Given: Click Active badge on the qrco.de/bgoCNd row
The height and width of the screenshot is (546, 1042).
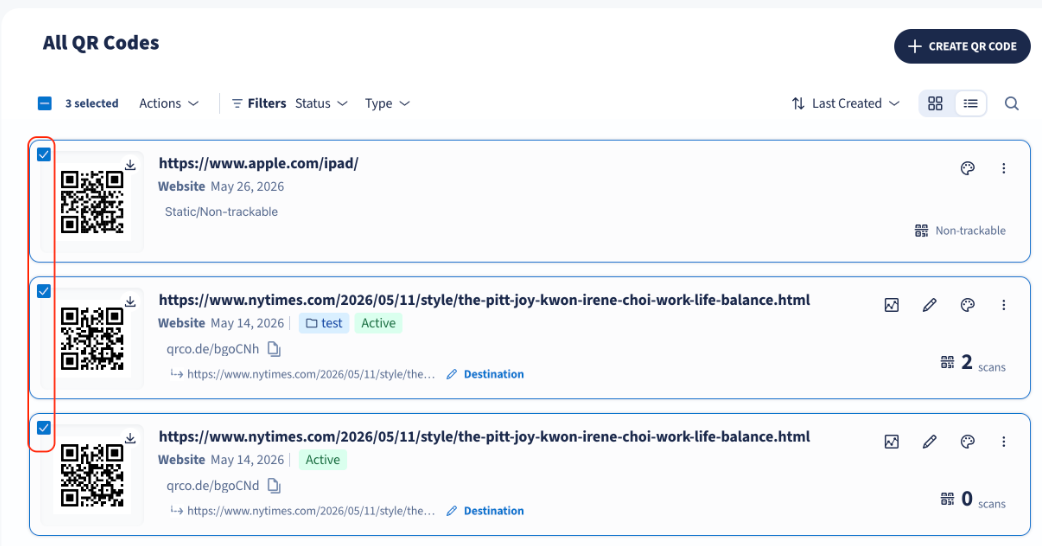Looking at the screenshot, I should pyautogui.click(x=322, y=460).
